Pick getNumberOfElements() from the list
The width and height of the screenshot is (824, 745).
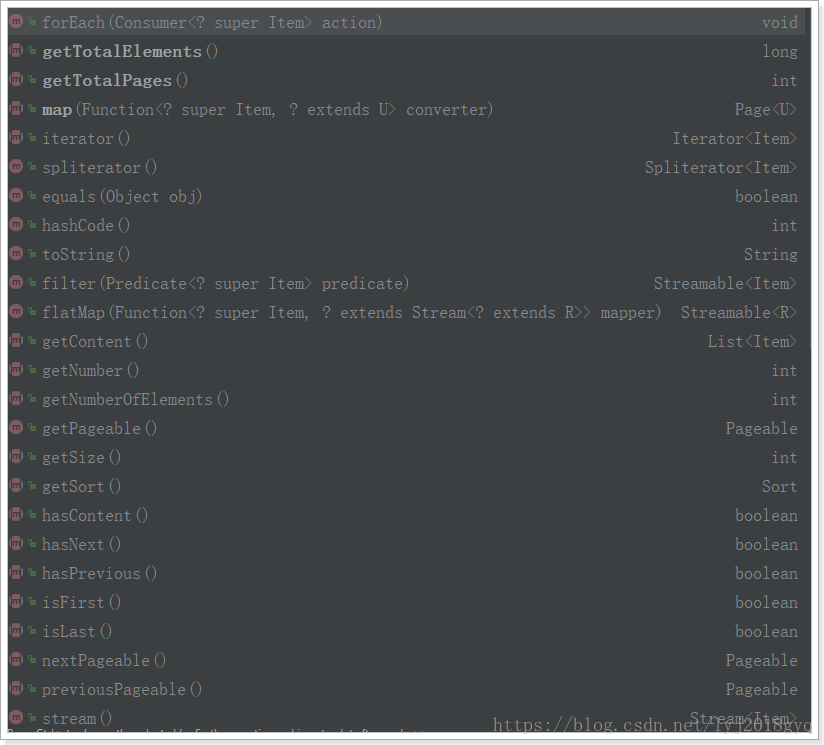tap(406, 399)
